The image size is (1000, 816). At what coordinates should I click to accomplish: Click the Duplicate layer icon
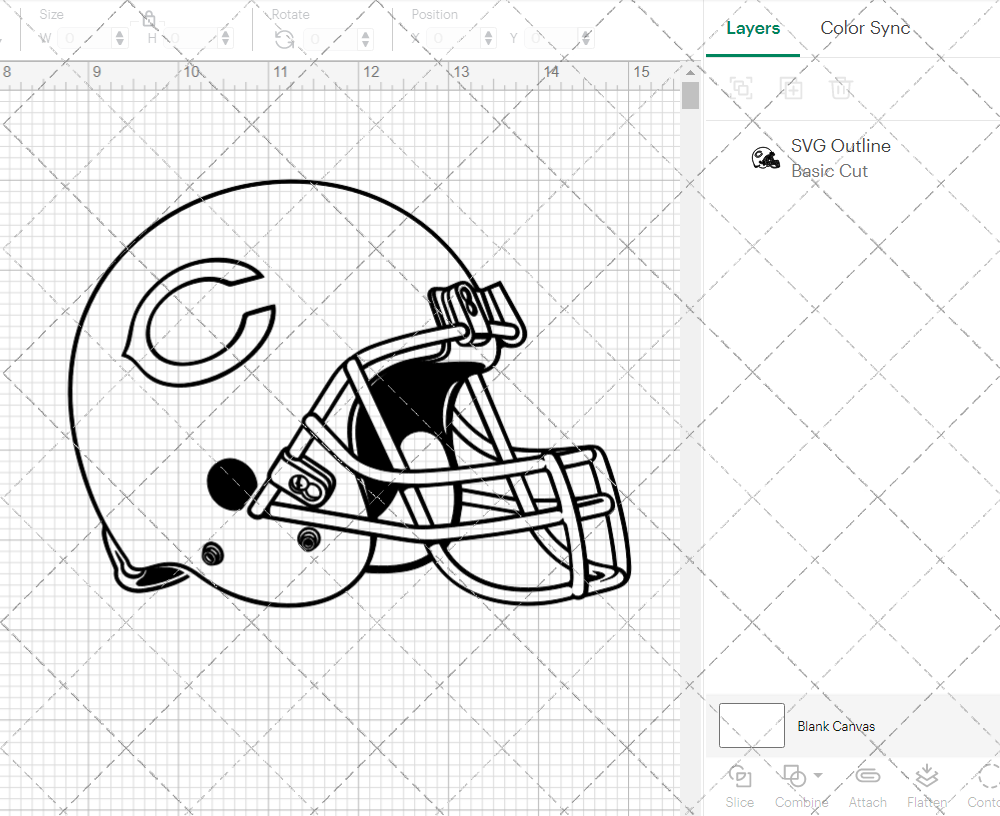(791, 87)
